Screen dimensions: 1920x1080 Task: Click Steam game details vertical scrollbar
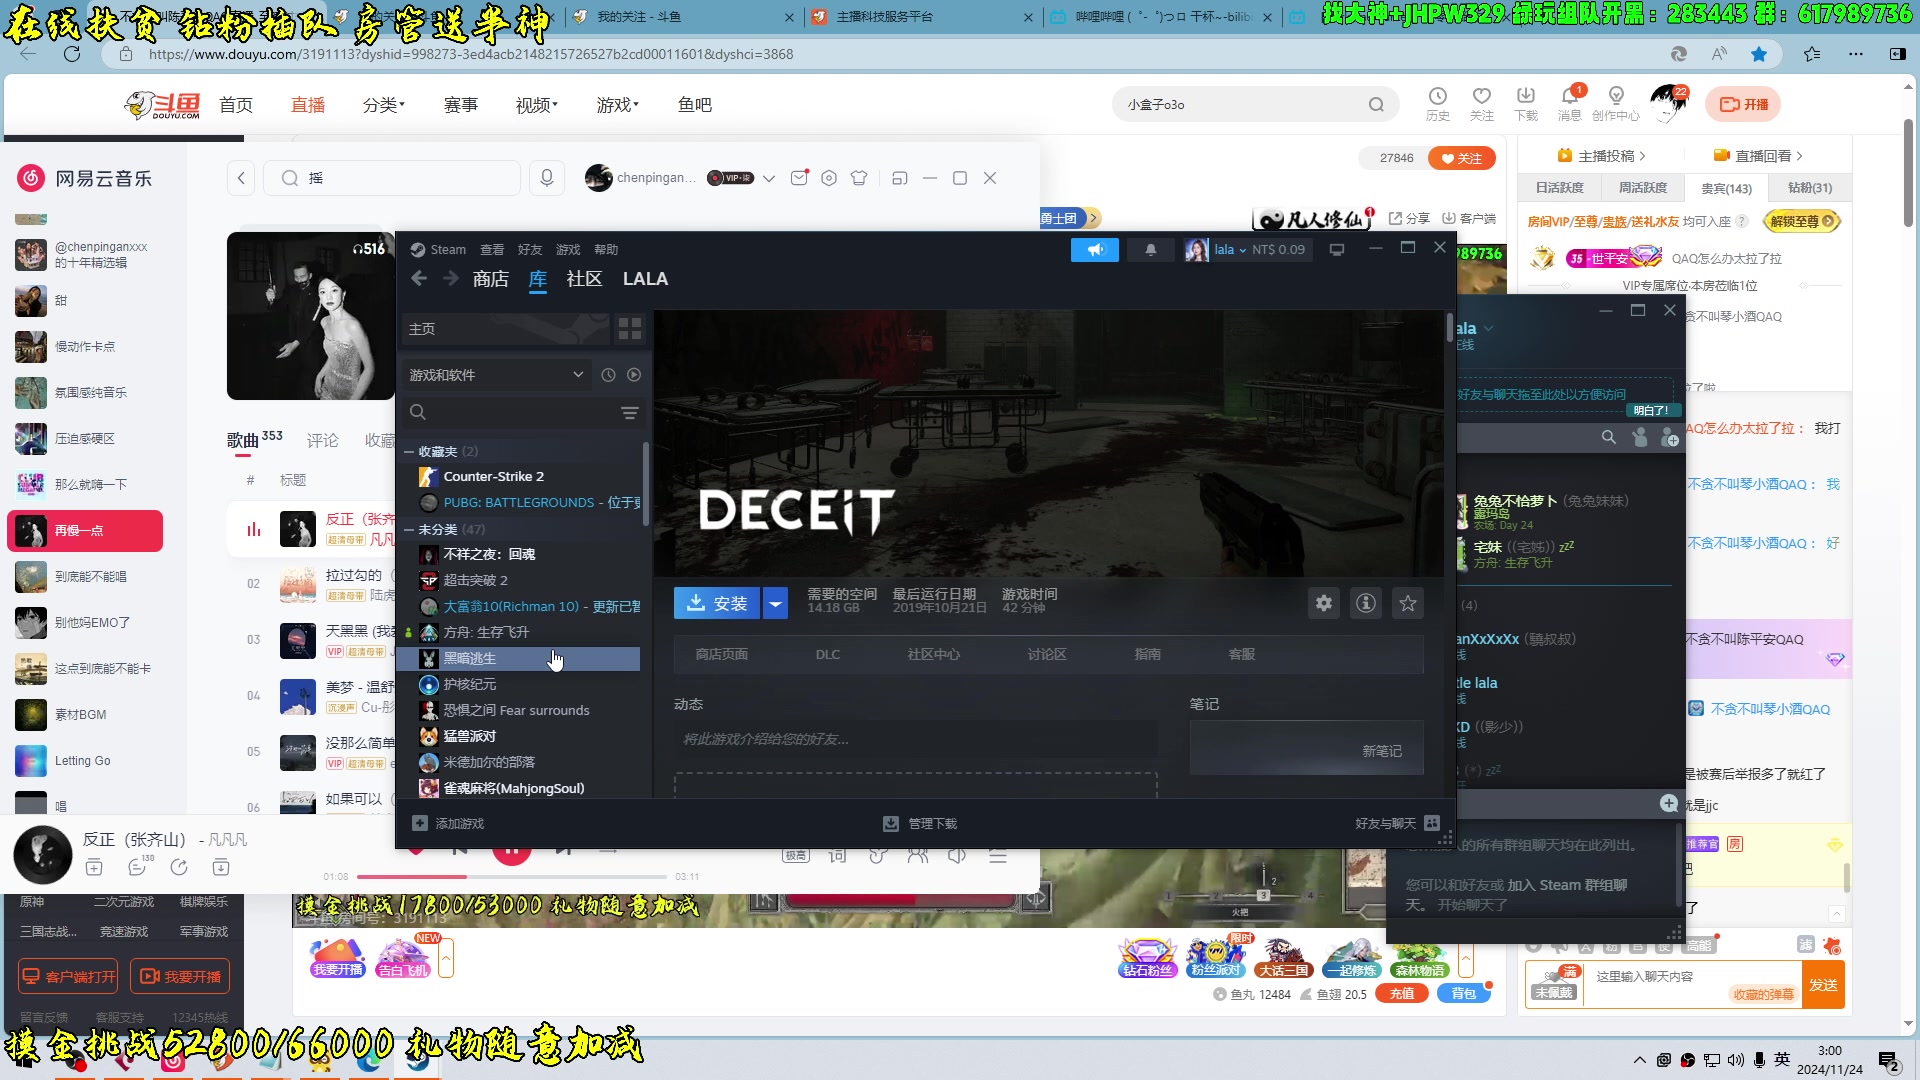pos(1450,328)
